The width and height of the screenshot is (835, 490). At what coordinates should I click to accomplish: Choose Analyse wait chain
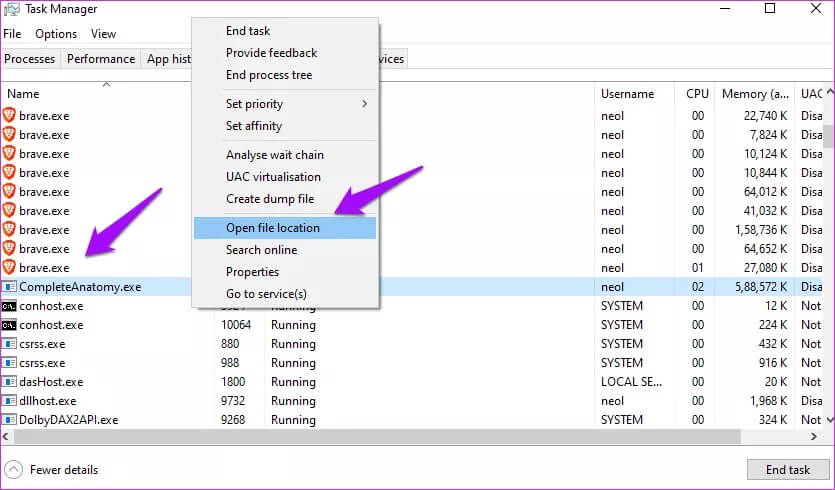275,155
